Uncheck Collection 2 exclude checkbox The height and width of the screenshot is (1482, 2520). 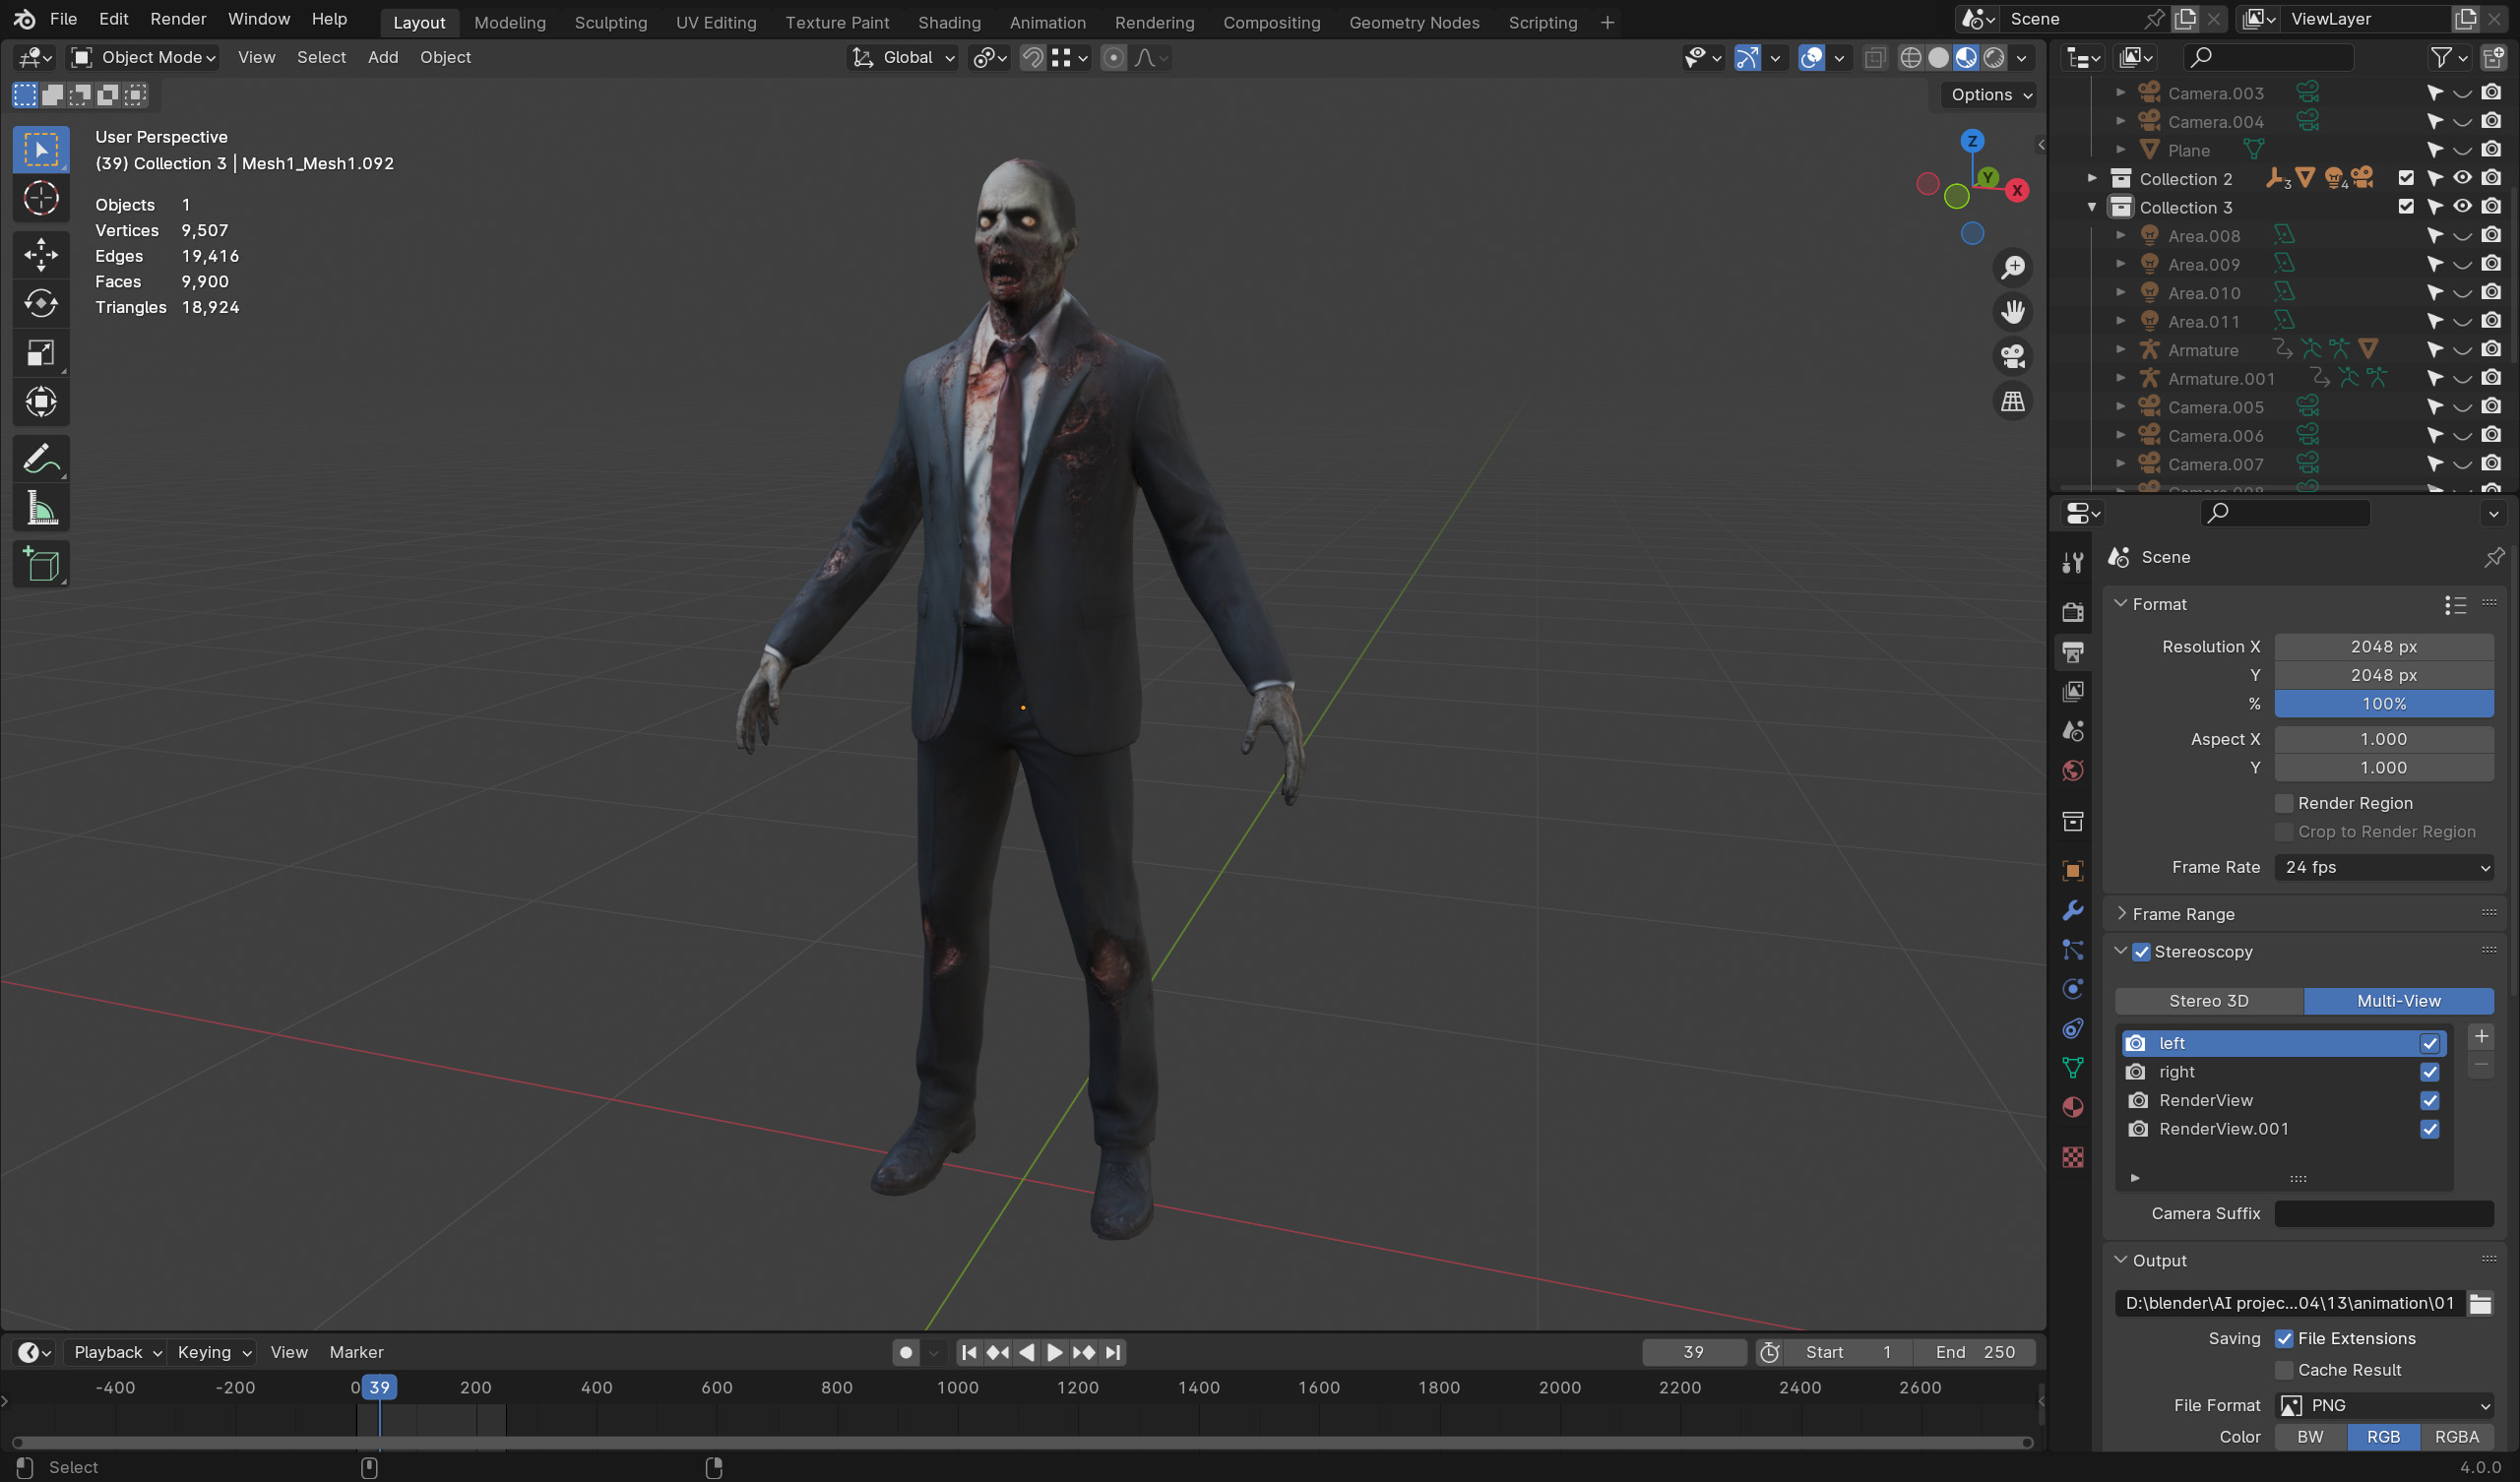click(x=2406, y=178)
